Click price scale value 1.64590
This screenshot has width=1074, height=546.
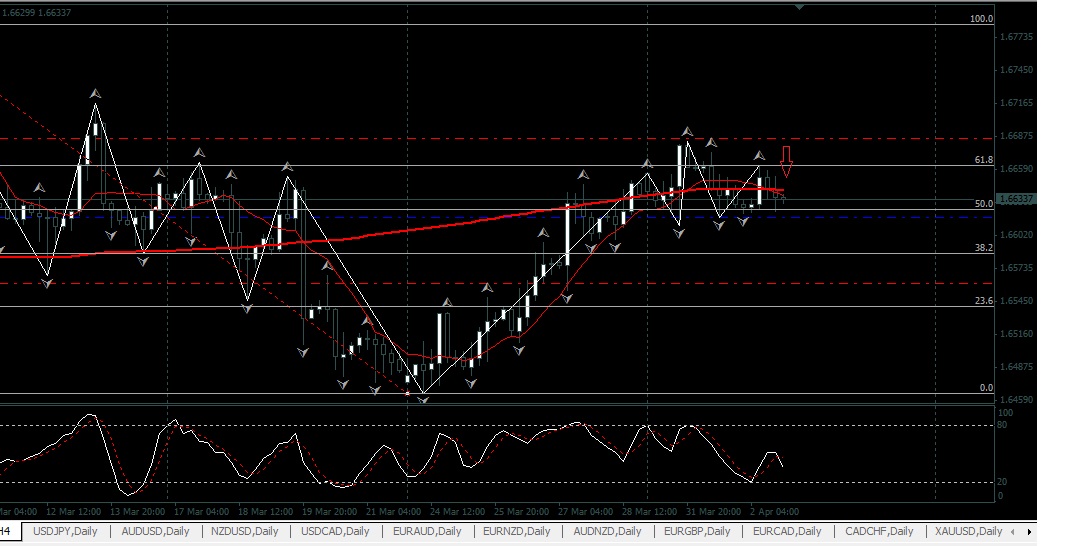1016,399
